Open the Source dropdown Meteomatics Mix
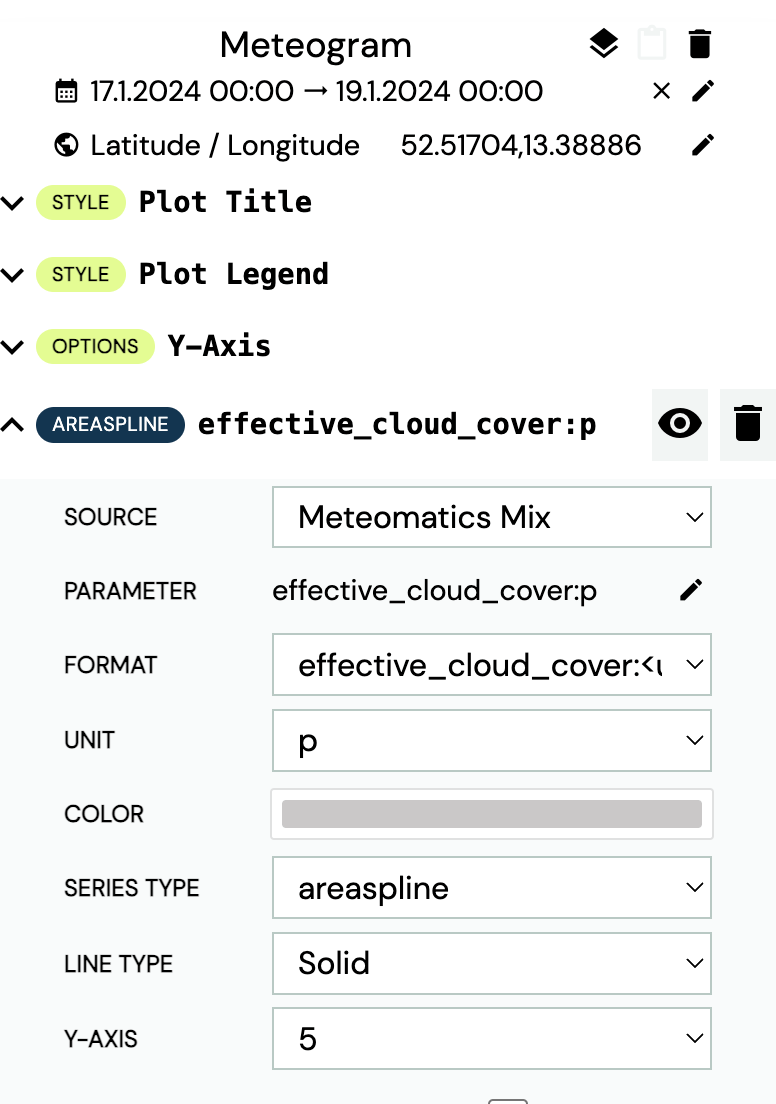This screenshot has width=776, height=1104. coord(491,517)
